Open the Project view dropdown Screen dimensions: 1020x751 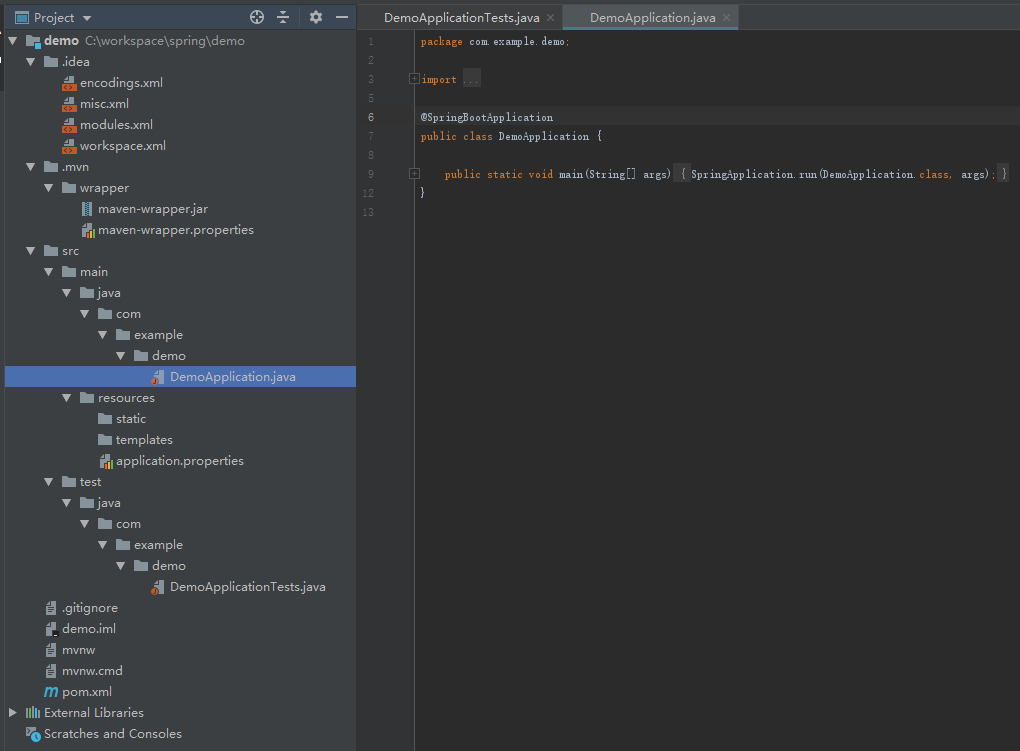(x=86, y=18)
